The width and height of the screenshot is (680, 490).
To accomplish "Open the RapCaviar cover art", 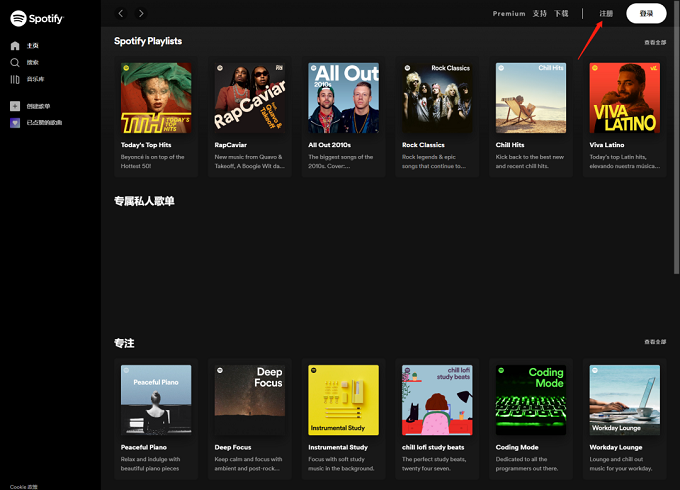I will (x=250, y=98).
